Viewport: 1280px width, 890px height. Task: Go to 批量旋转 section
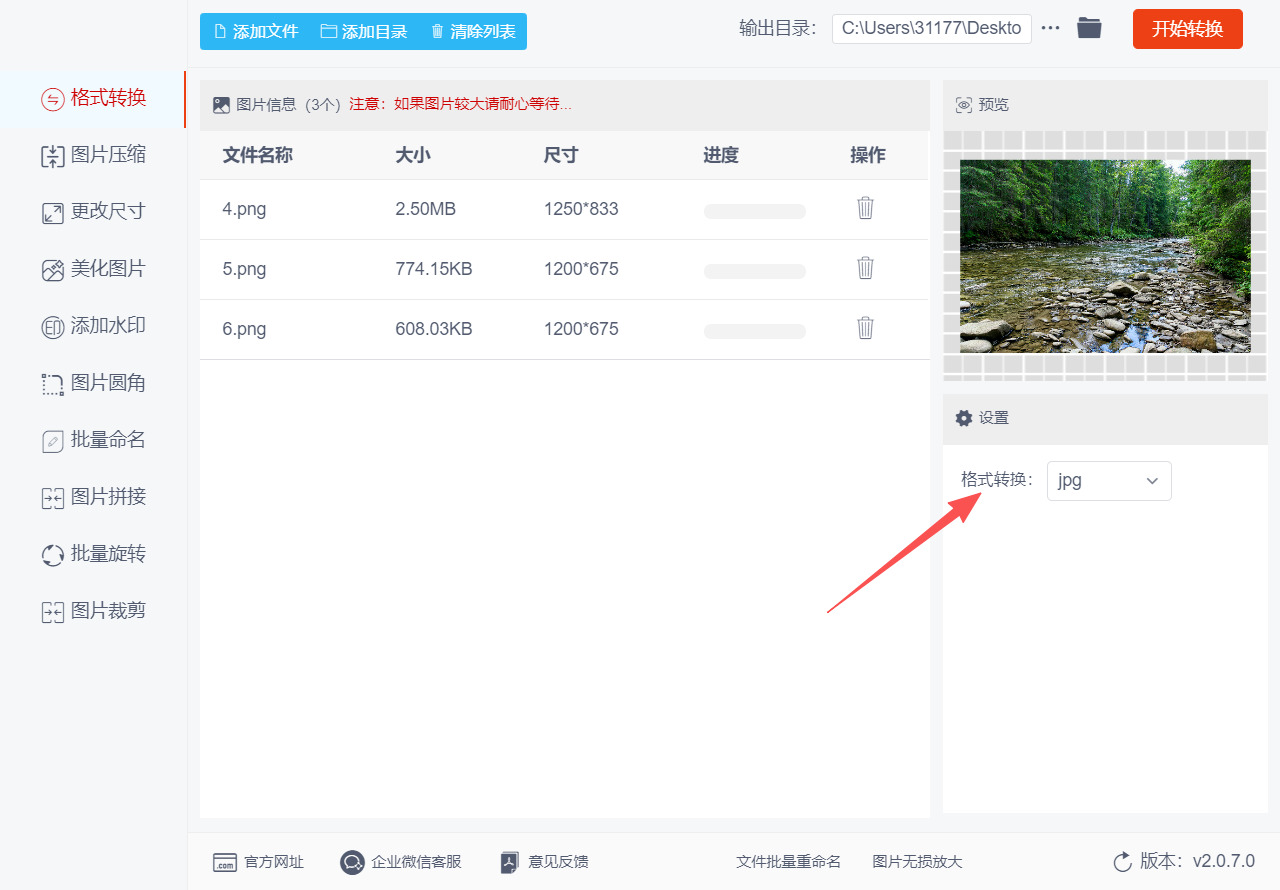pyautogui.click(x=93, y=554)
